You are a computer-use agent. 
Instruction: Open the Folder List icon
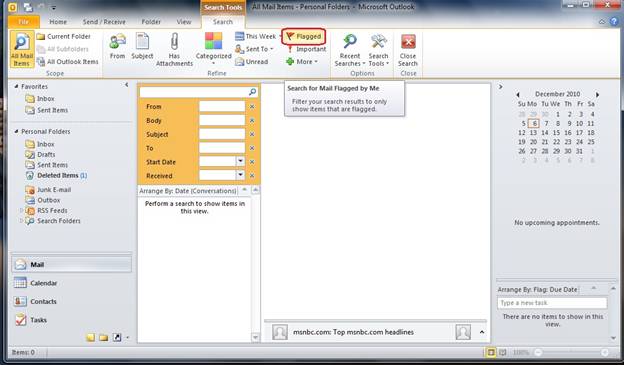pos(103,338)
